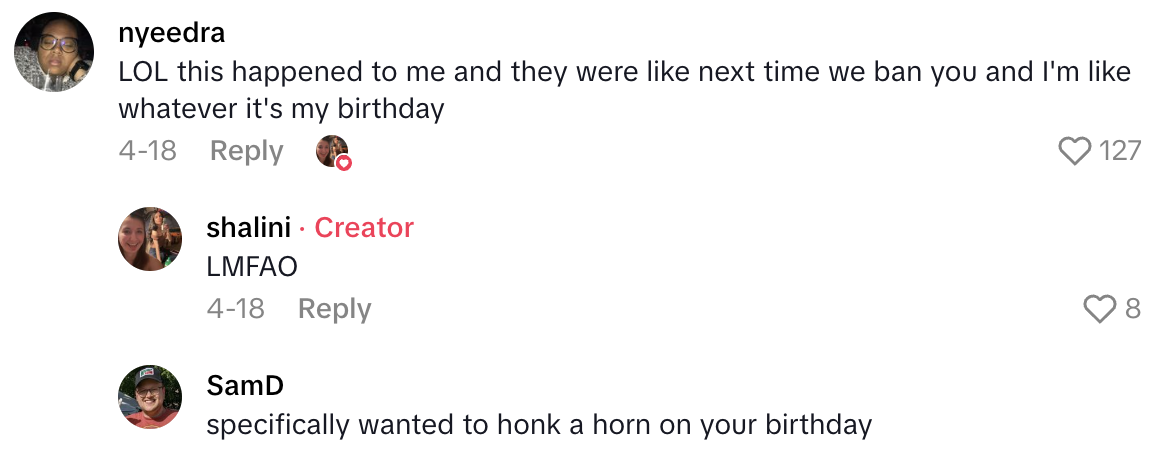Like shalini's LMFAO reply with the heart

[x=1100, y=309]
